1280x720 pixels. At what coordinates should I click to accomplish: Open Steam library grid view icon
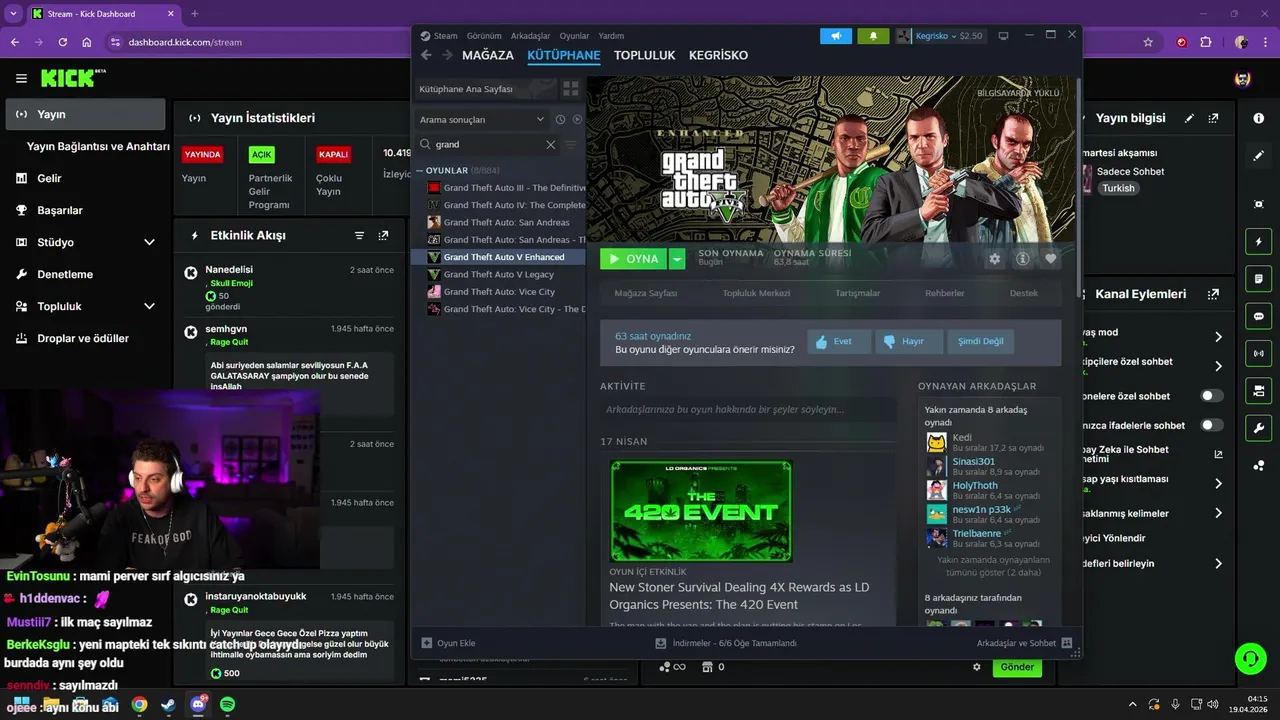571,88
